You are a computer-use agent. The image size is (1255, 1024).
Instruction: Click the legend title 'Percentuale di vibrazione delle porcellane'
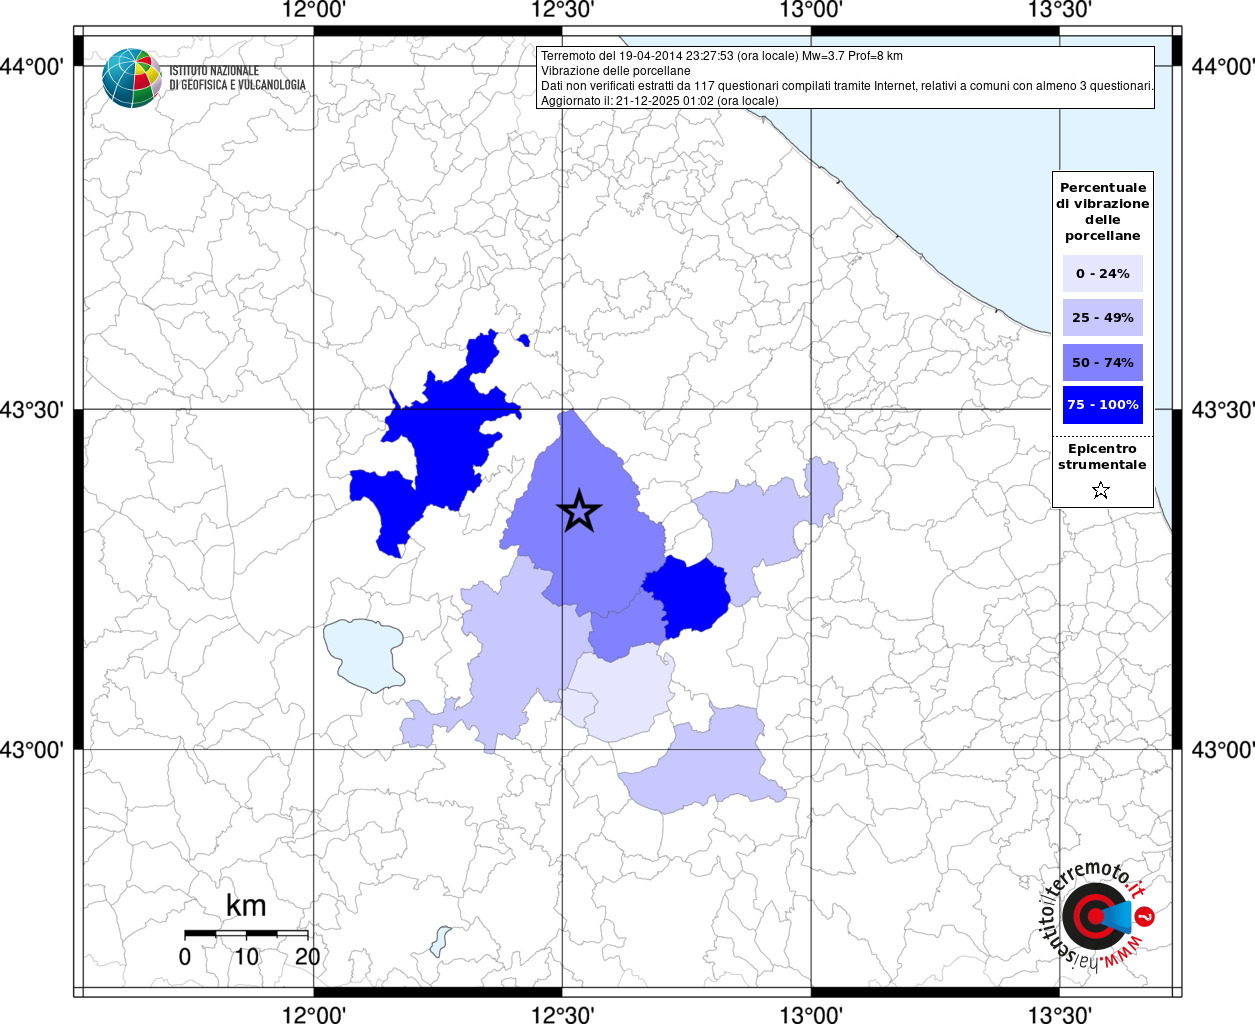click(x=1102, y=212)
